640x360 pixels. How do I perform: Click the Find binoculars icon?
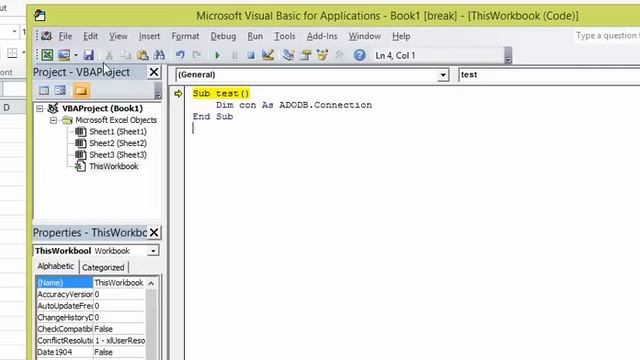(x=159, y=55)
